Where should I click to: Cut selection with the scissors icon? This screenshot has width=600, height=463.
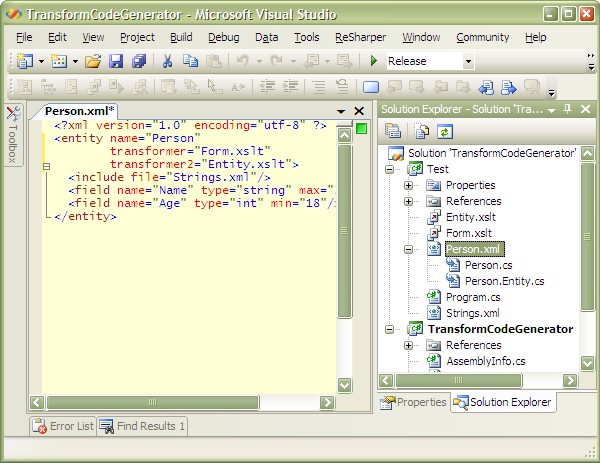(x=167, y=61)
